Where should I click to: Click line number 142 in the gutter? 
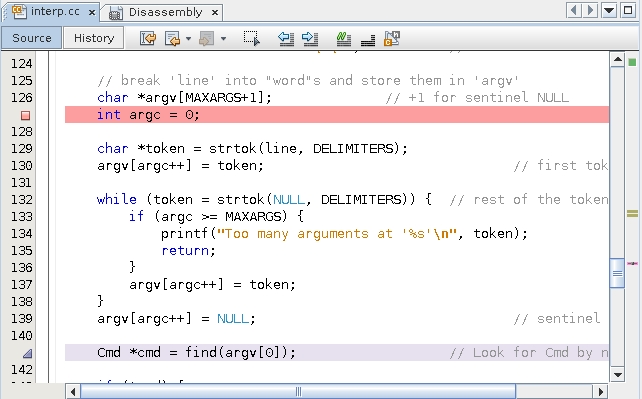(21, 370)
